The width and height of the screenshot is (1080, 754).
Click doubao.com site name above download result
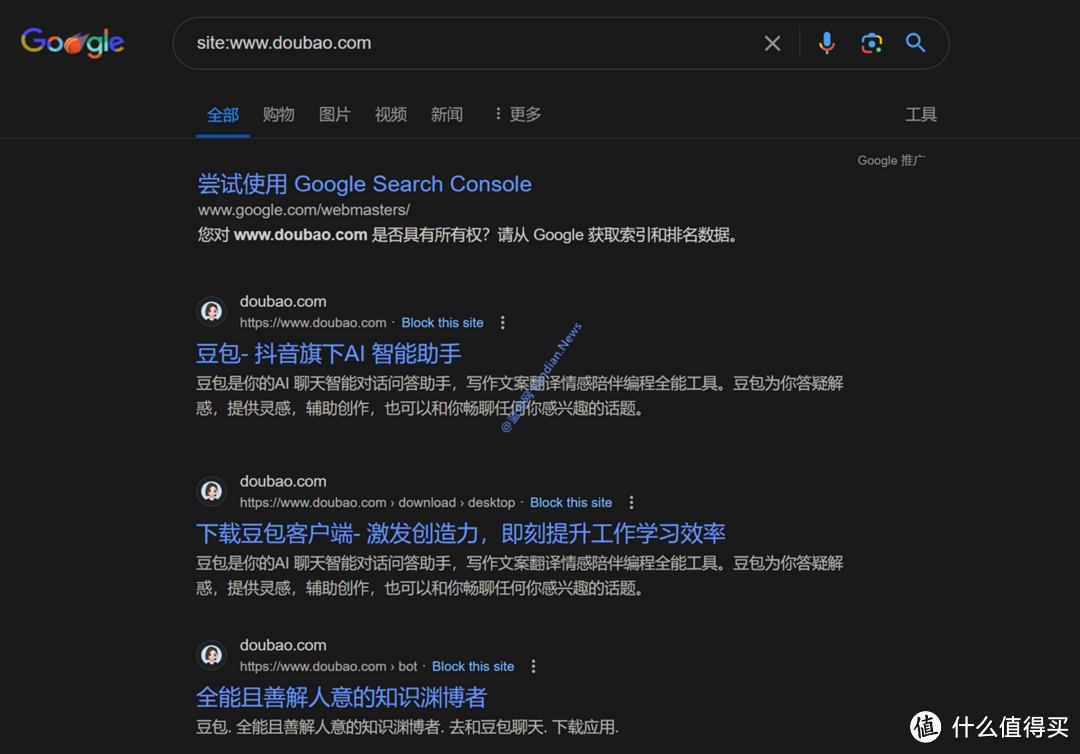283,481
